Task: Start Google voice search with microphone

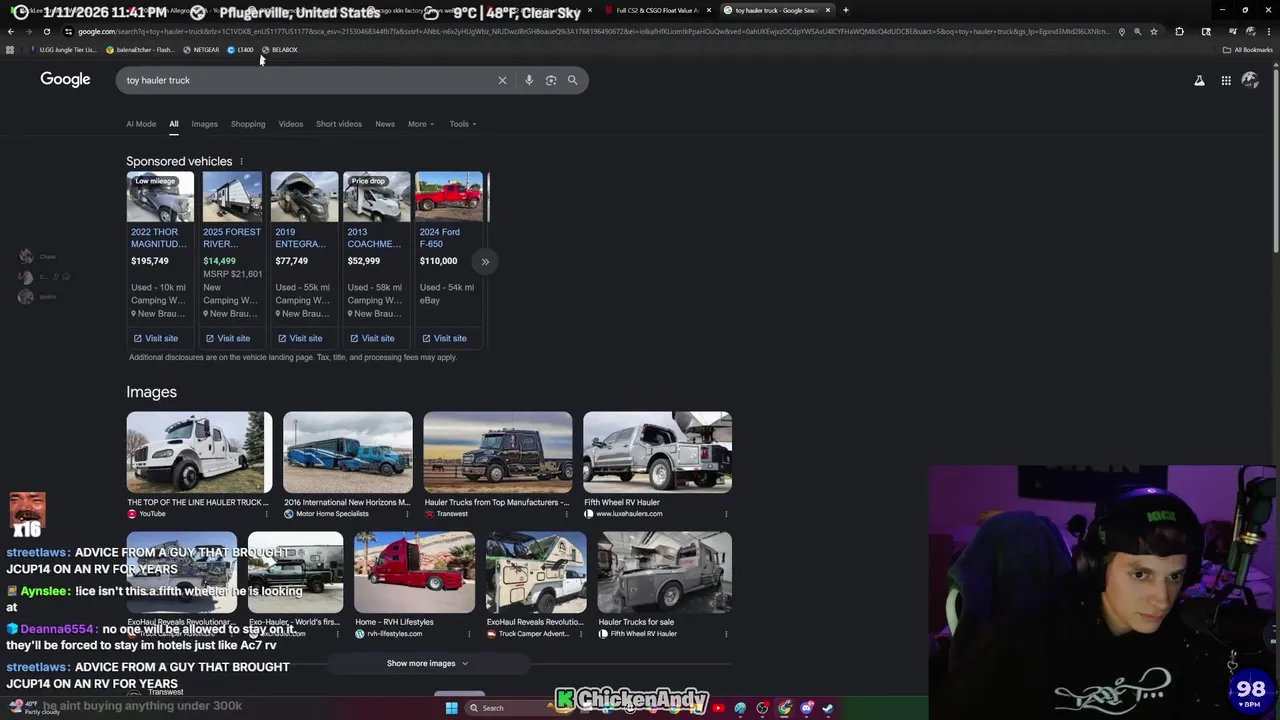Action: coord(529,80)
